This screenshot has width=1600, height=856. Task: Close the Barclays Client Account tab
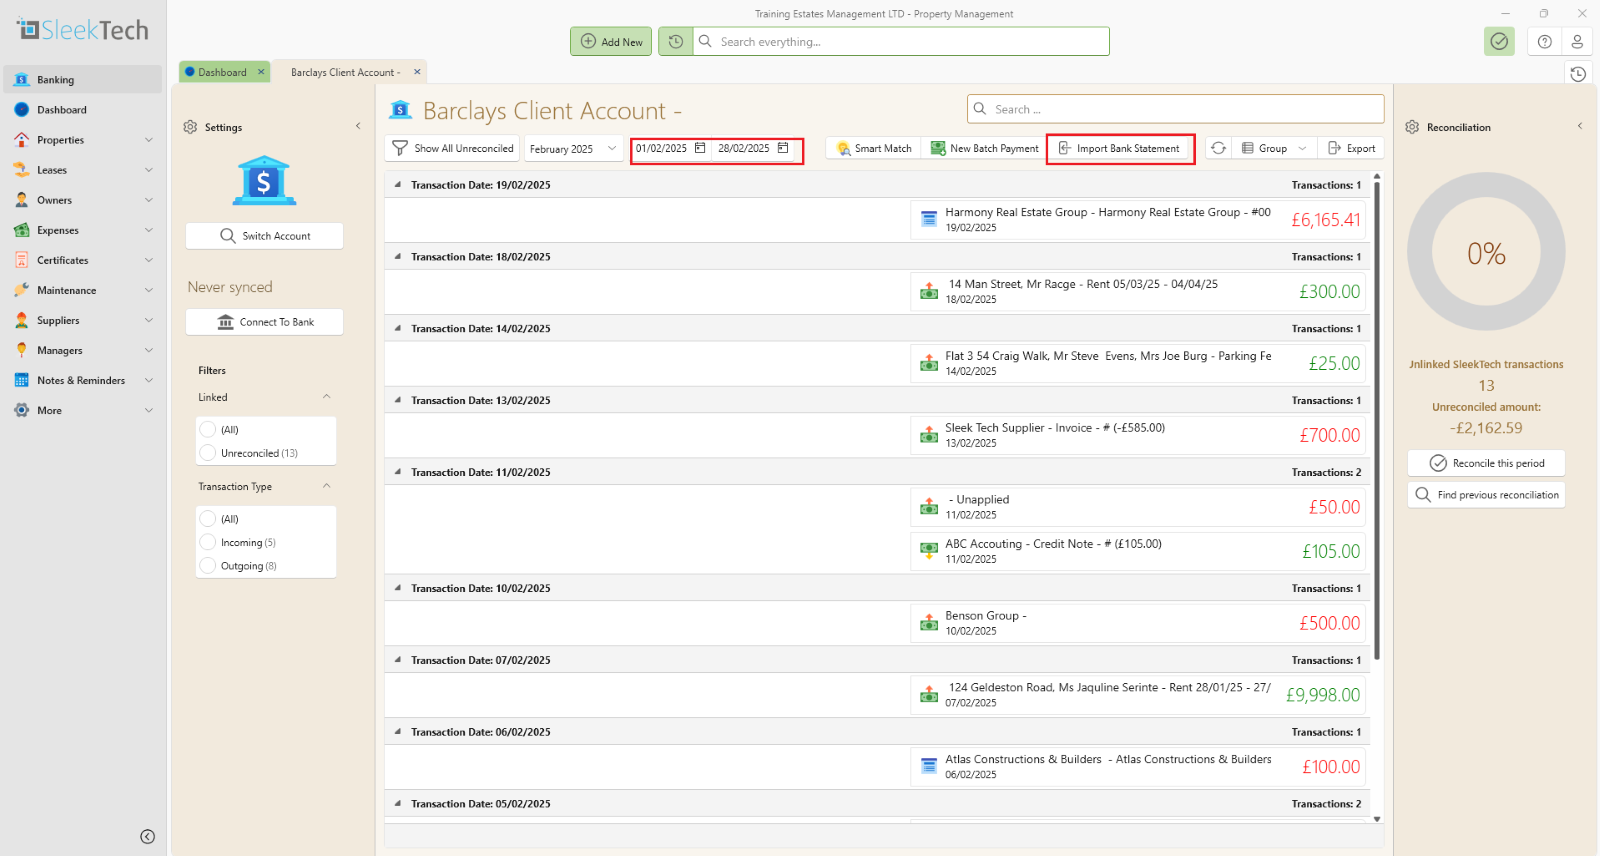(x=417, y=72)
